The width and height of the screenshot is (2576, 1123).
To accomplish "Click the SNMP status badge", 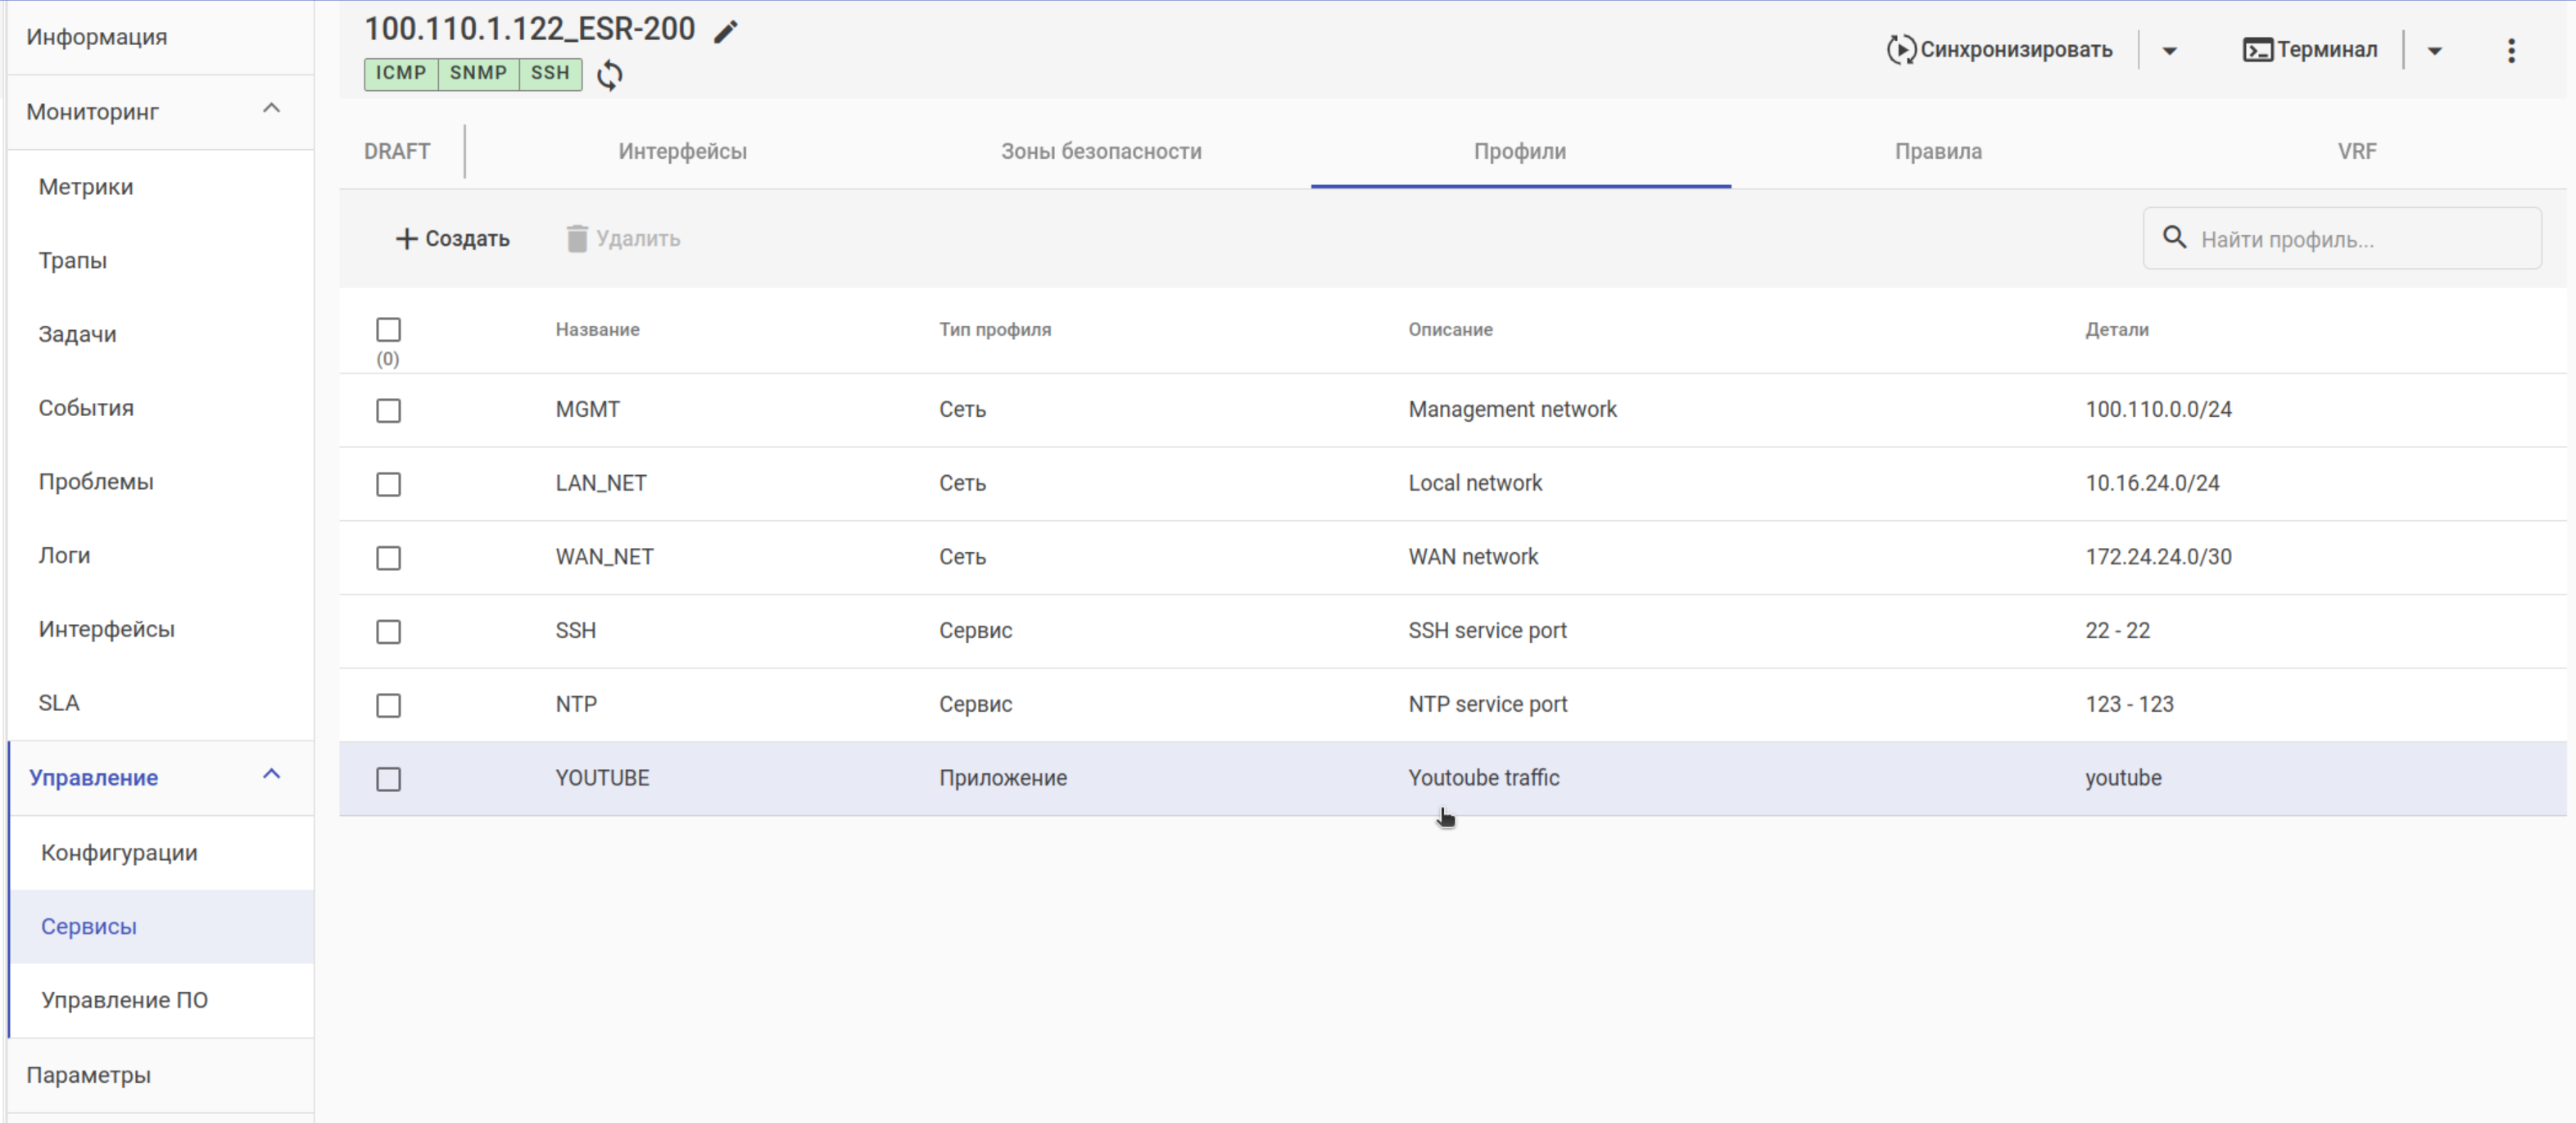I will (x=478, y=73).
